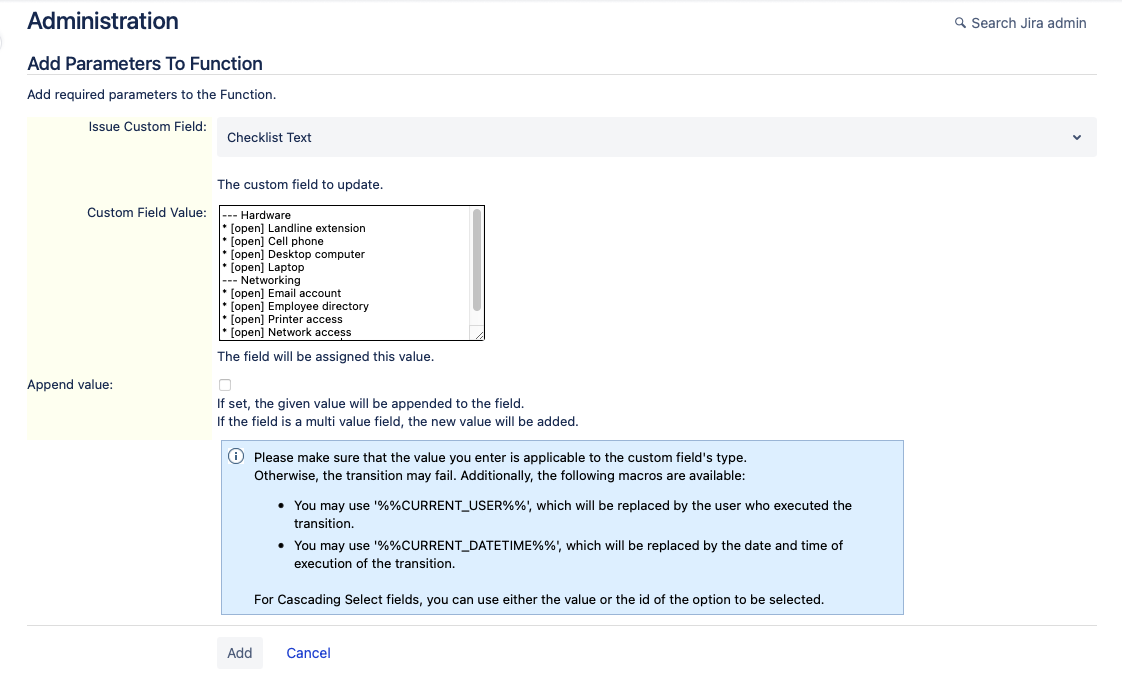Place cursor on 'Printer access' line
Image resolution: width=1122 pixels, height=680 pixels.
click(305, 319)
